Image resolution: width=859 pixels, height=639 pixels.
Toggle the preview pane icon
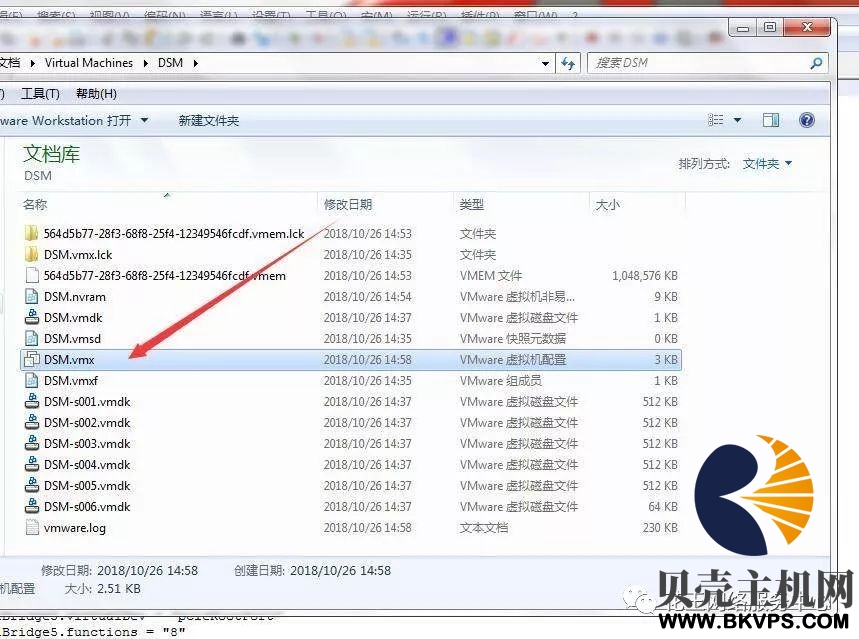pos(771,120)
